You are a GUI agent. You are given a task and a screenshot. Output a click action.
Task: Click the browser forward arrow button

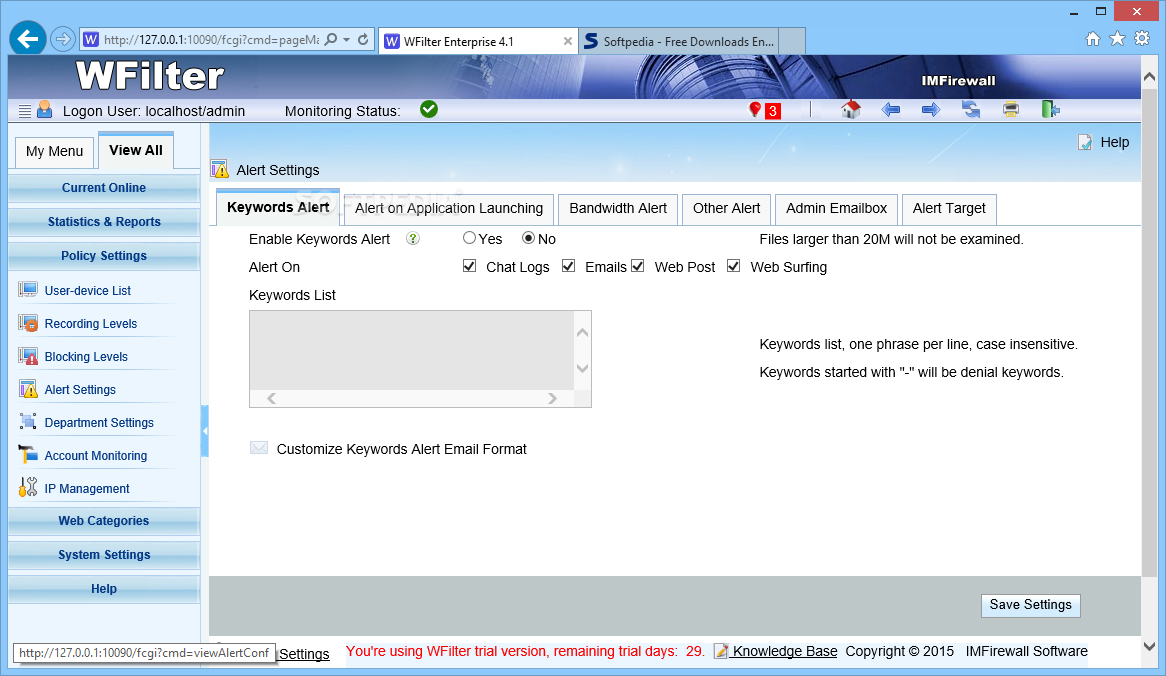coord(63,39)
